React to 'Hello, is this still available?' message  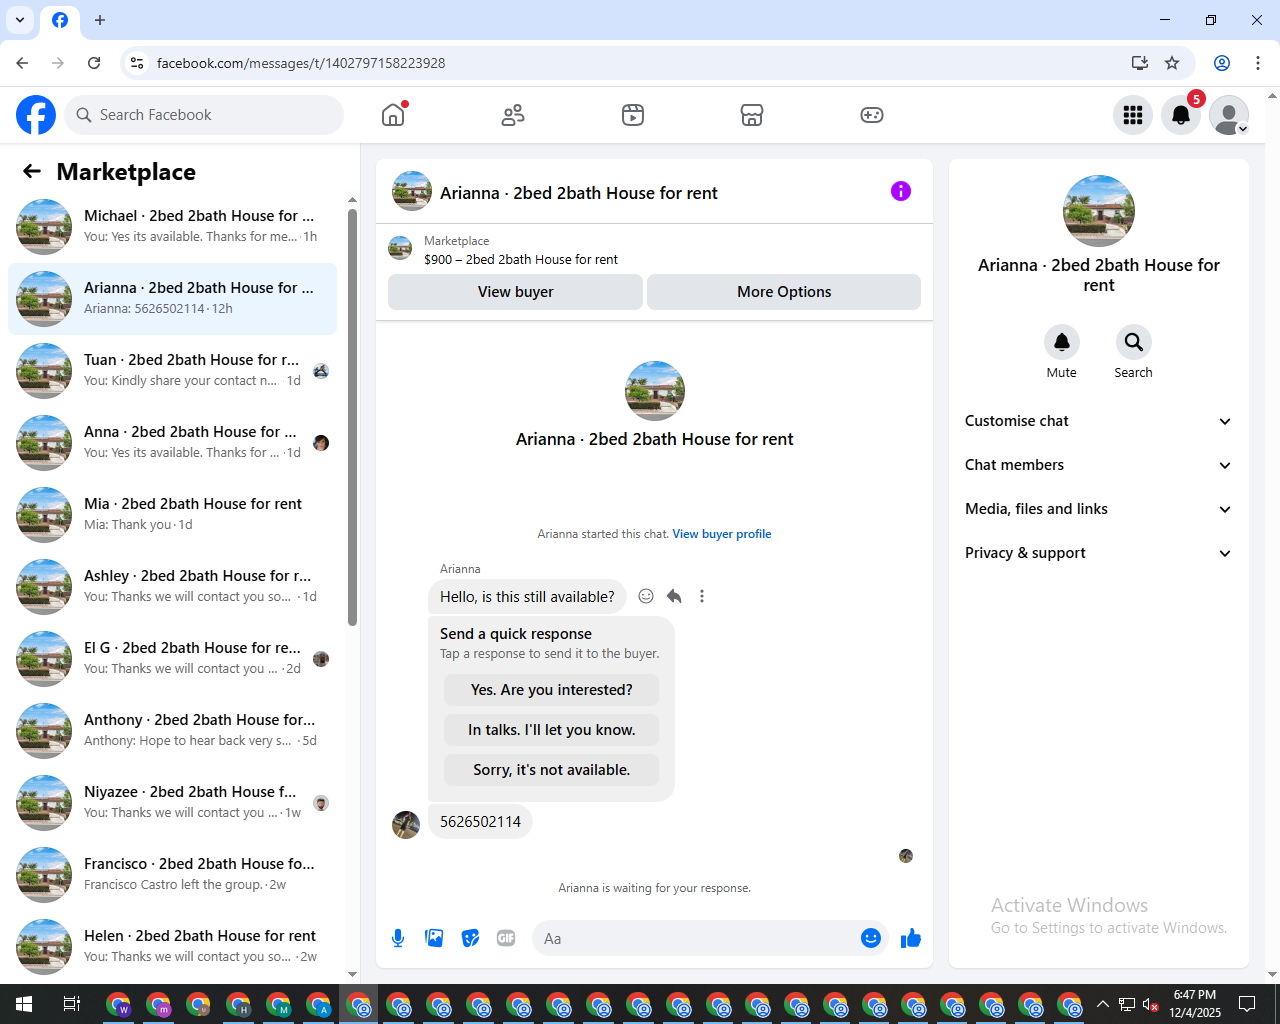(x=646, y=596)
